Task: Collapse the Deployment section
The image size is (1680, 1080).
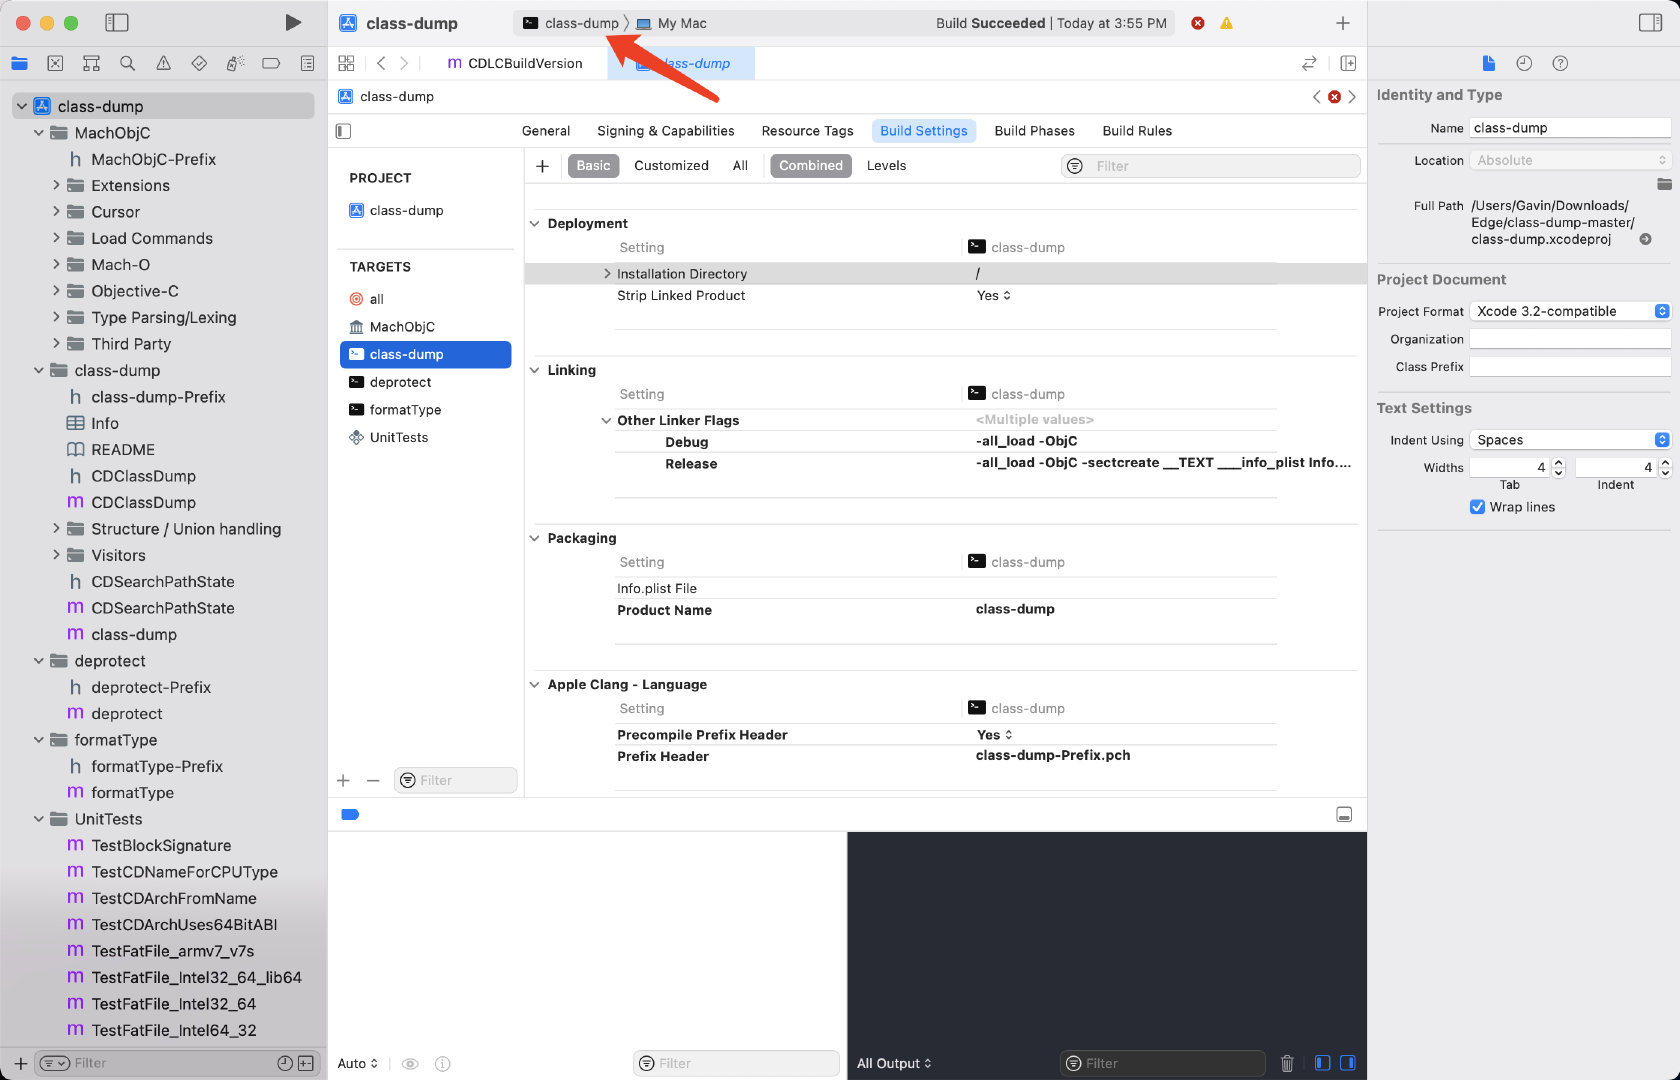Action: (535, 224)
